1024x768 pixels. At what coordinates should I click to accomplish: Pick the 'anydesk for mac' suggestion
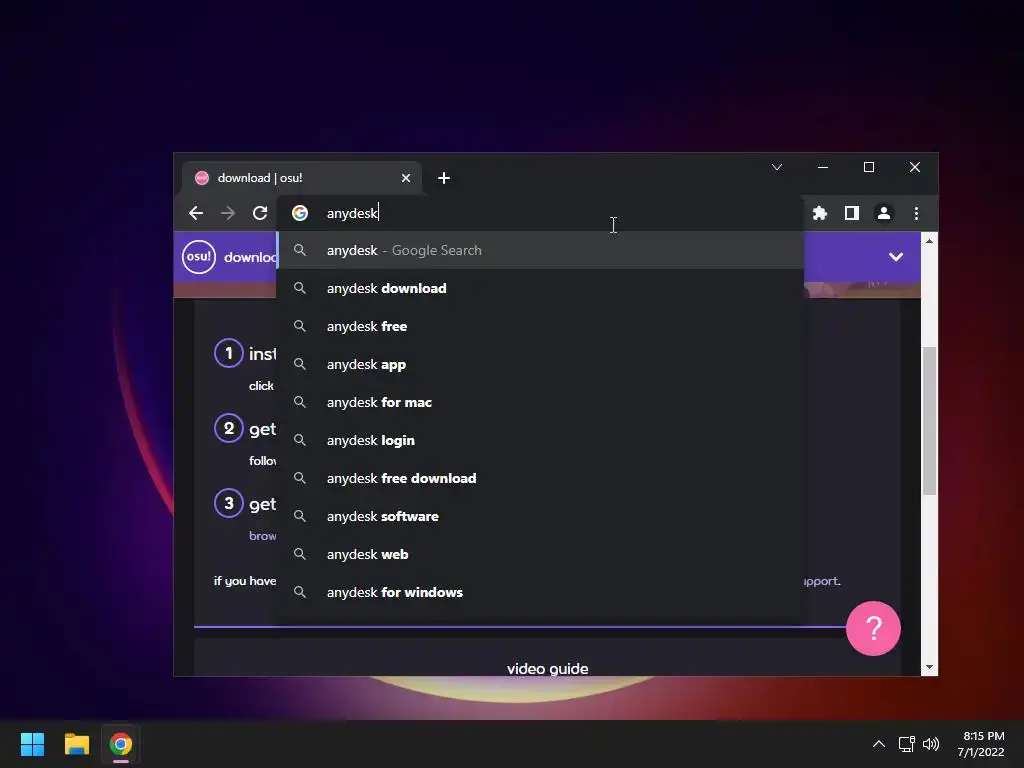click(x=540, y=402)
